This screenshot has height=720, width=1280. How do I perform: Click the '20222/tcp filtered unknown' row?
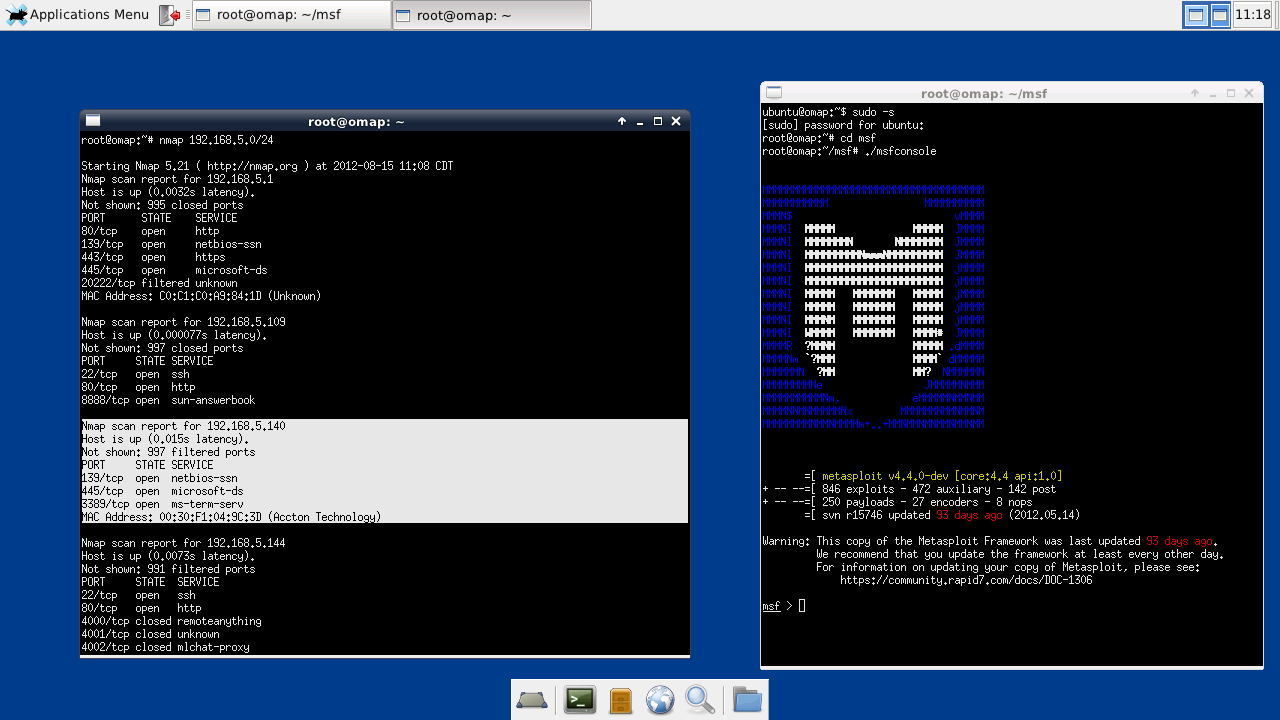click(159, 283)
